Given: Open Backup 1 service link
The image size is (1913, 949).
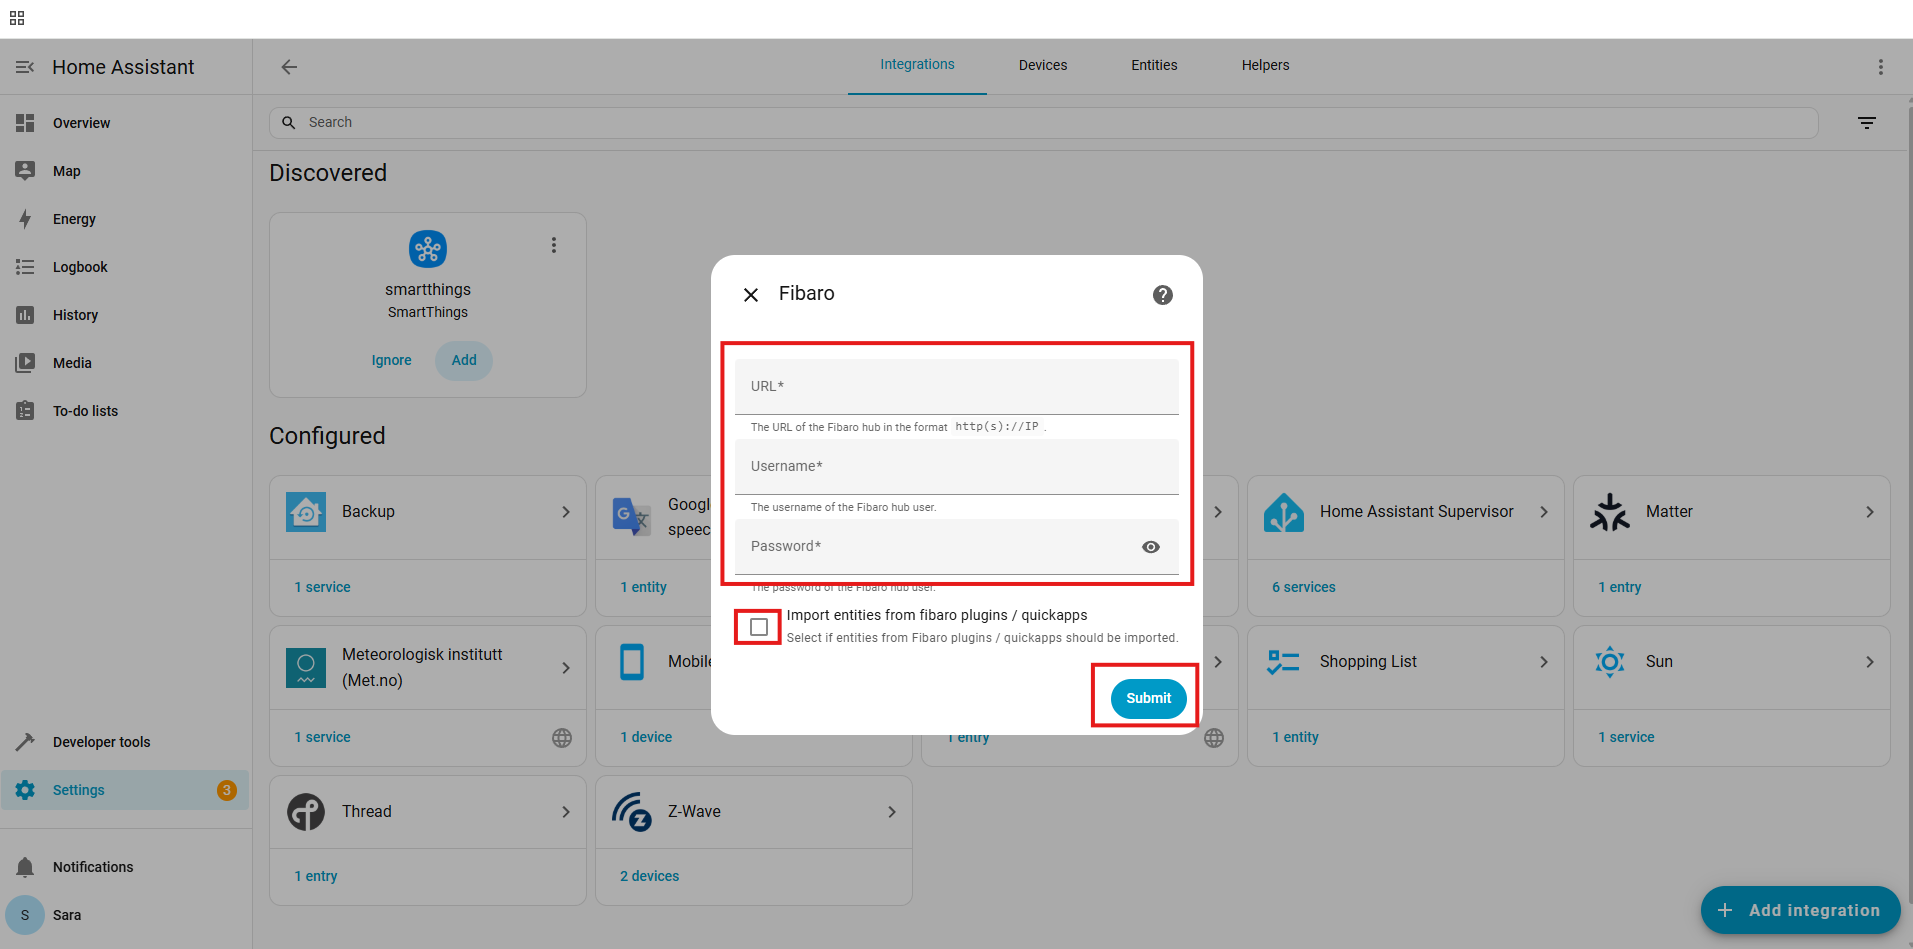Looking at the screenshot, I should click(322, 587).
